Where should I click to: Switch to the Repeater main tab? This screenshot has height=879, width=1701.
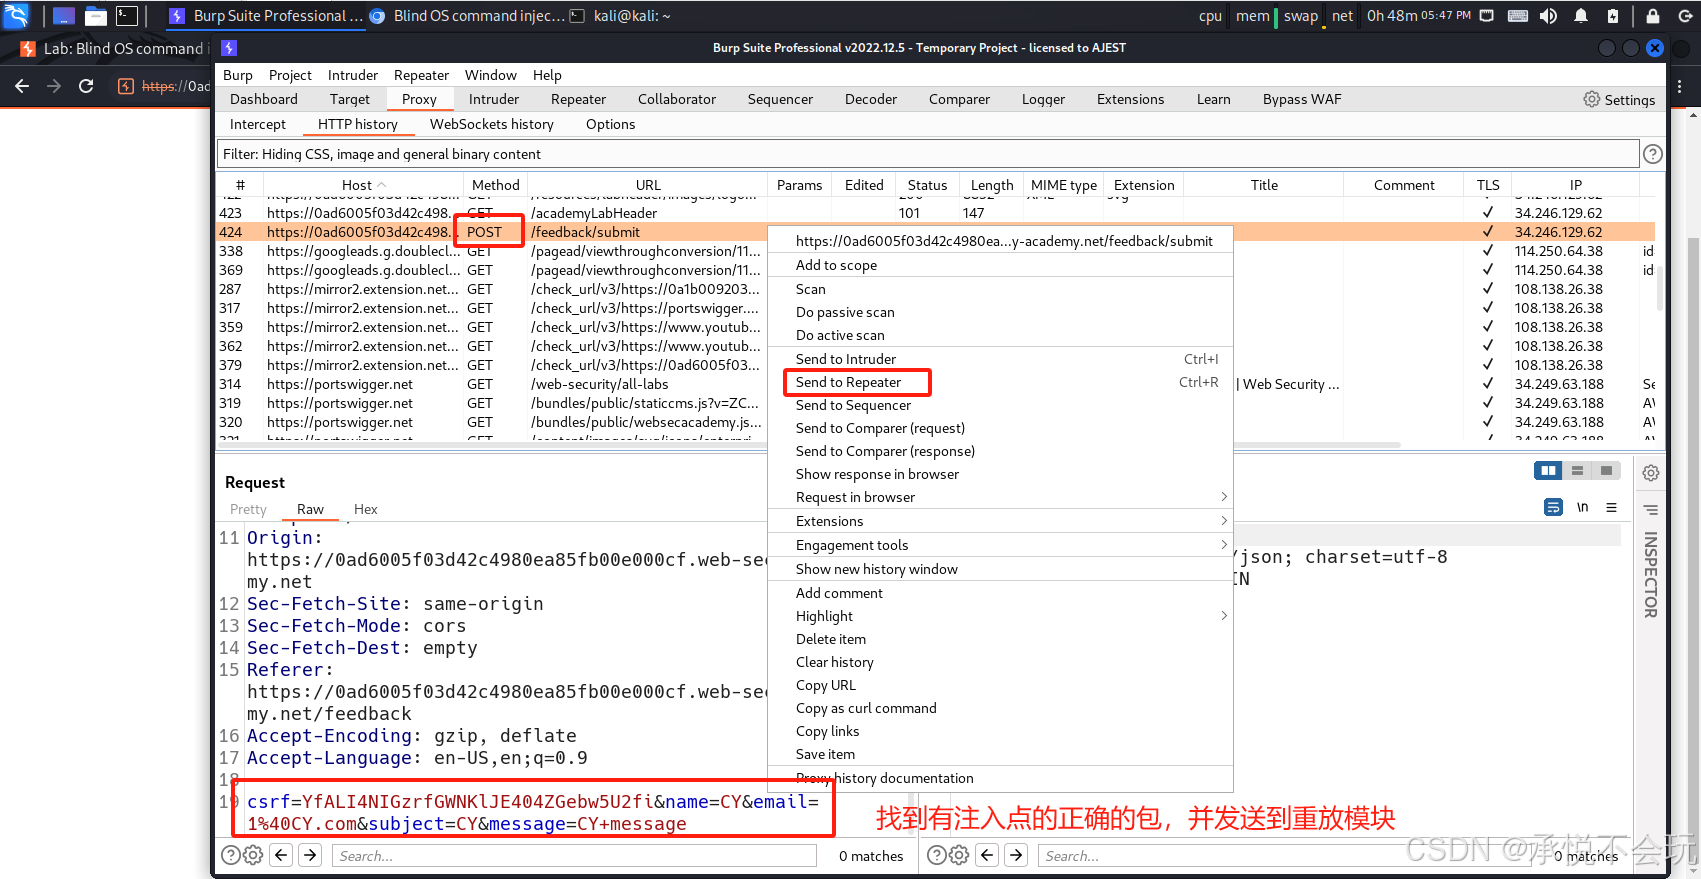(578, 99)
